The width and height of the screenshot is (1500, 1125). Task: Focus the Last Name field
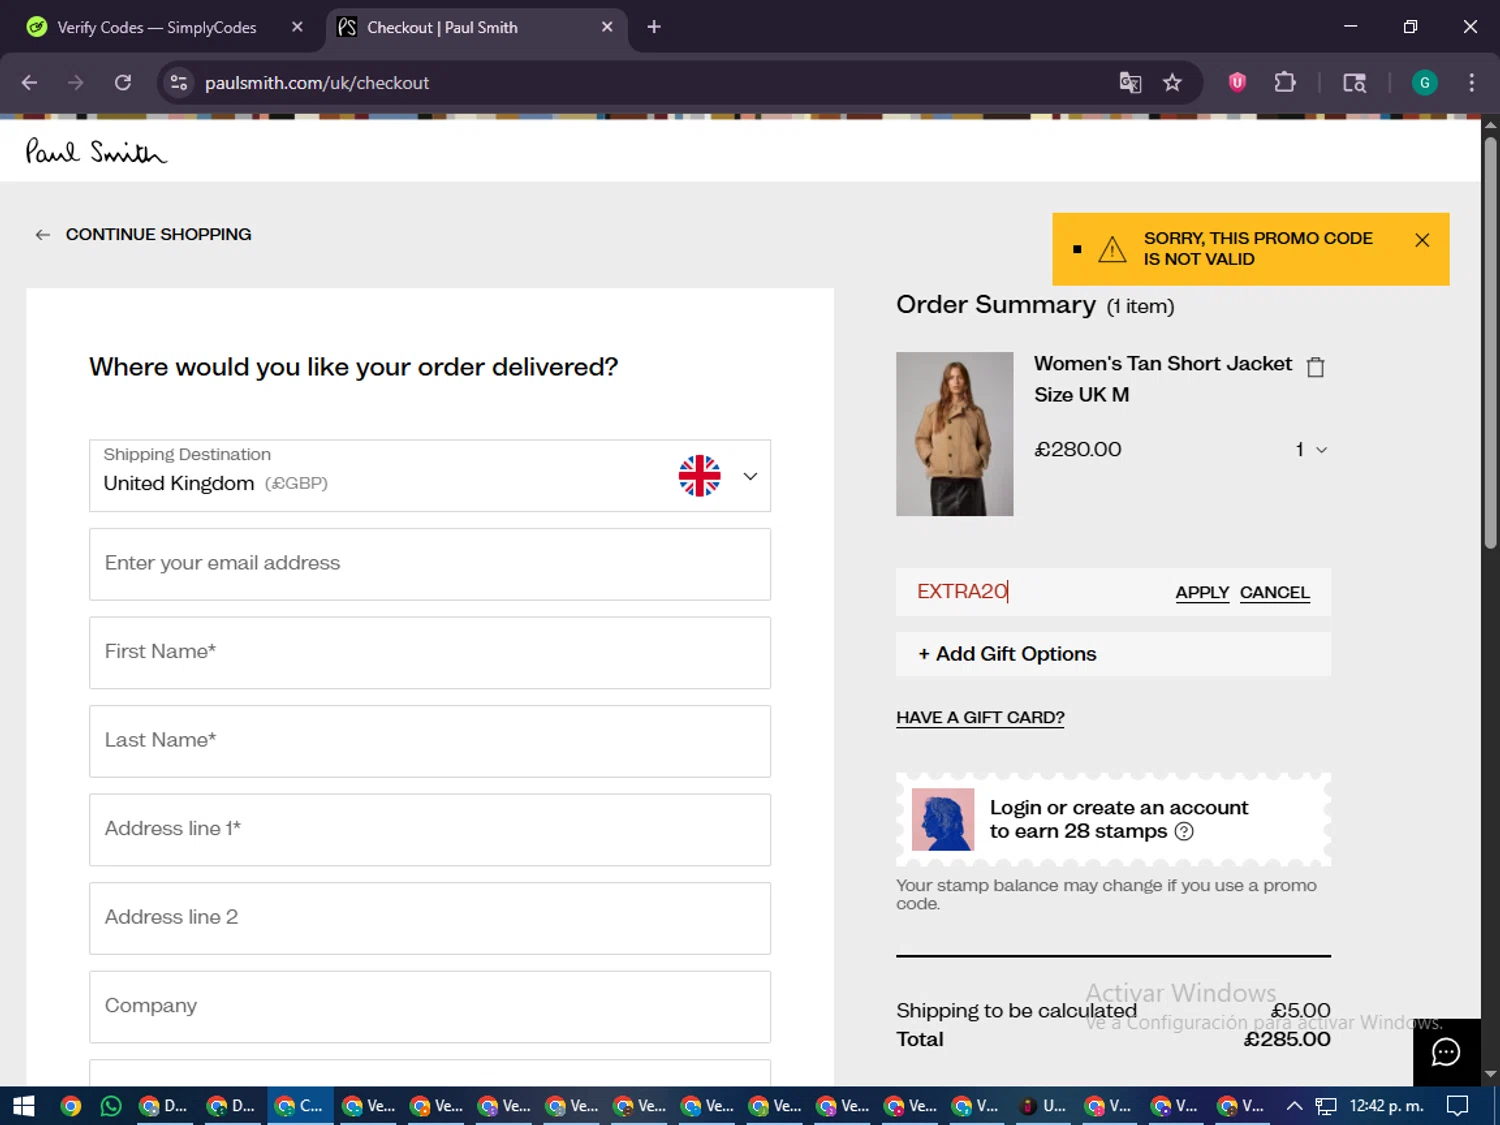430,741
